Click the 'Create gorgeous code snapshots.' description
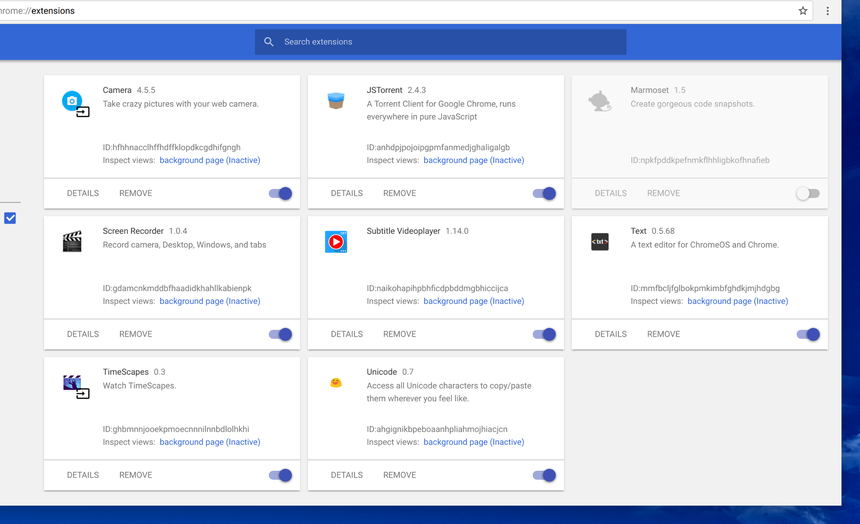This screenshot has height=524, width=860. tap(692, 104)
